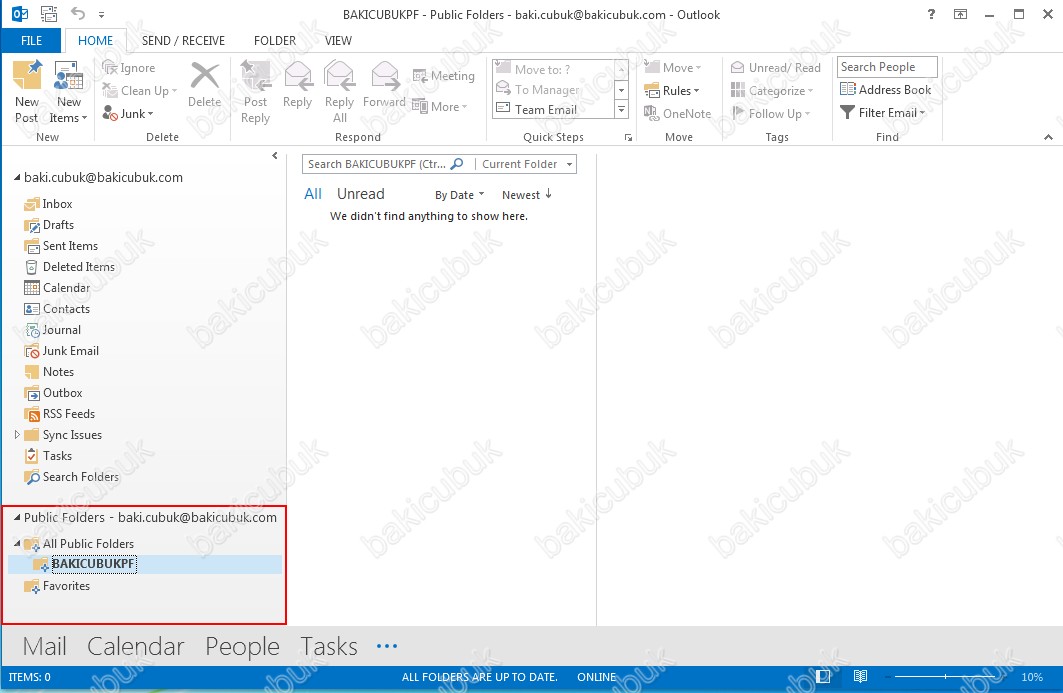Expand the Quick Steps gallery
The height and width of the screenshot is (693, 1063).
pos(621,110)
